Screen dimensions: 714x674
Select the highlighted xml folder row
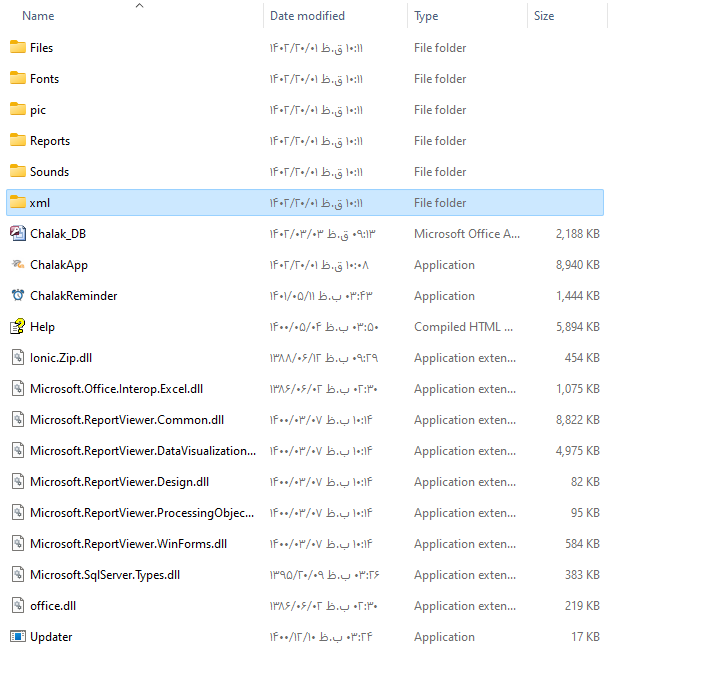tap(300, 203)
